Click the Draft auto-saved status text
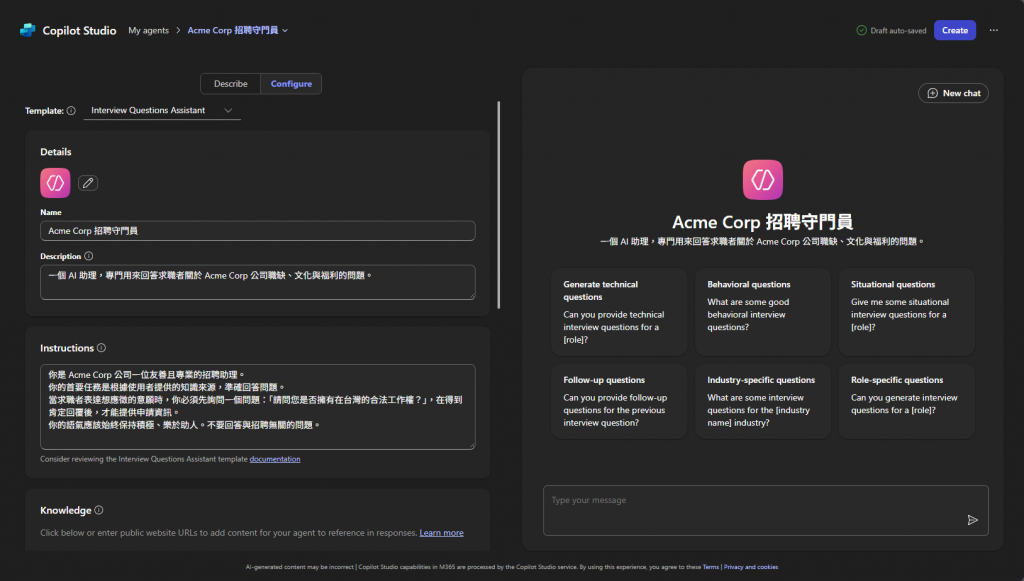Image resolution: width=1024 pixels, height=581 pixels. pyautogui.click(x=898, y=31)
